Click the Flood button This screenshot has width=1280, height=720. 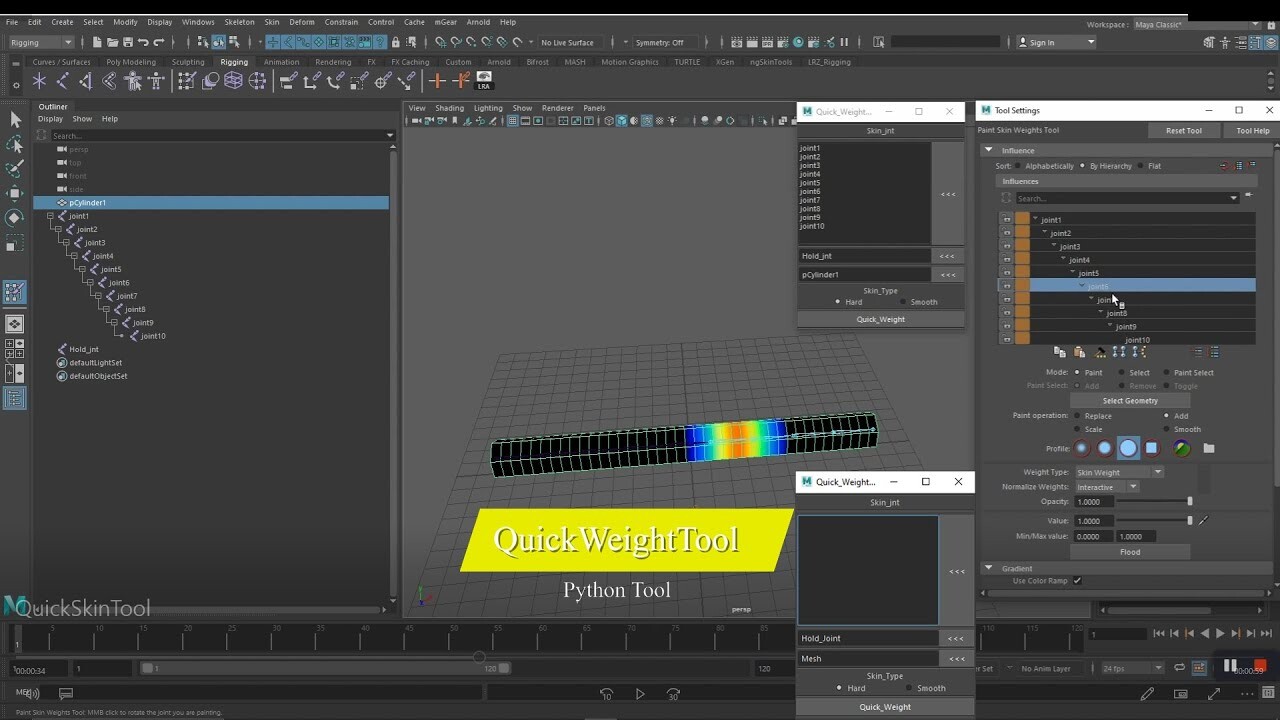1130,552
